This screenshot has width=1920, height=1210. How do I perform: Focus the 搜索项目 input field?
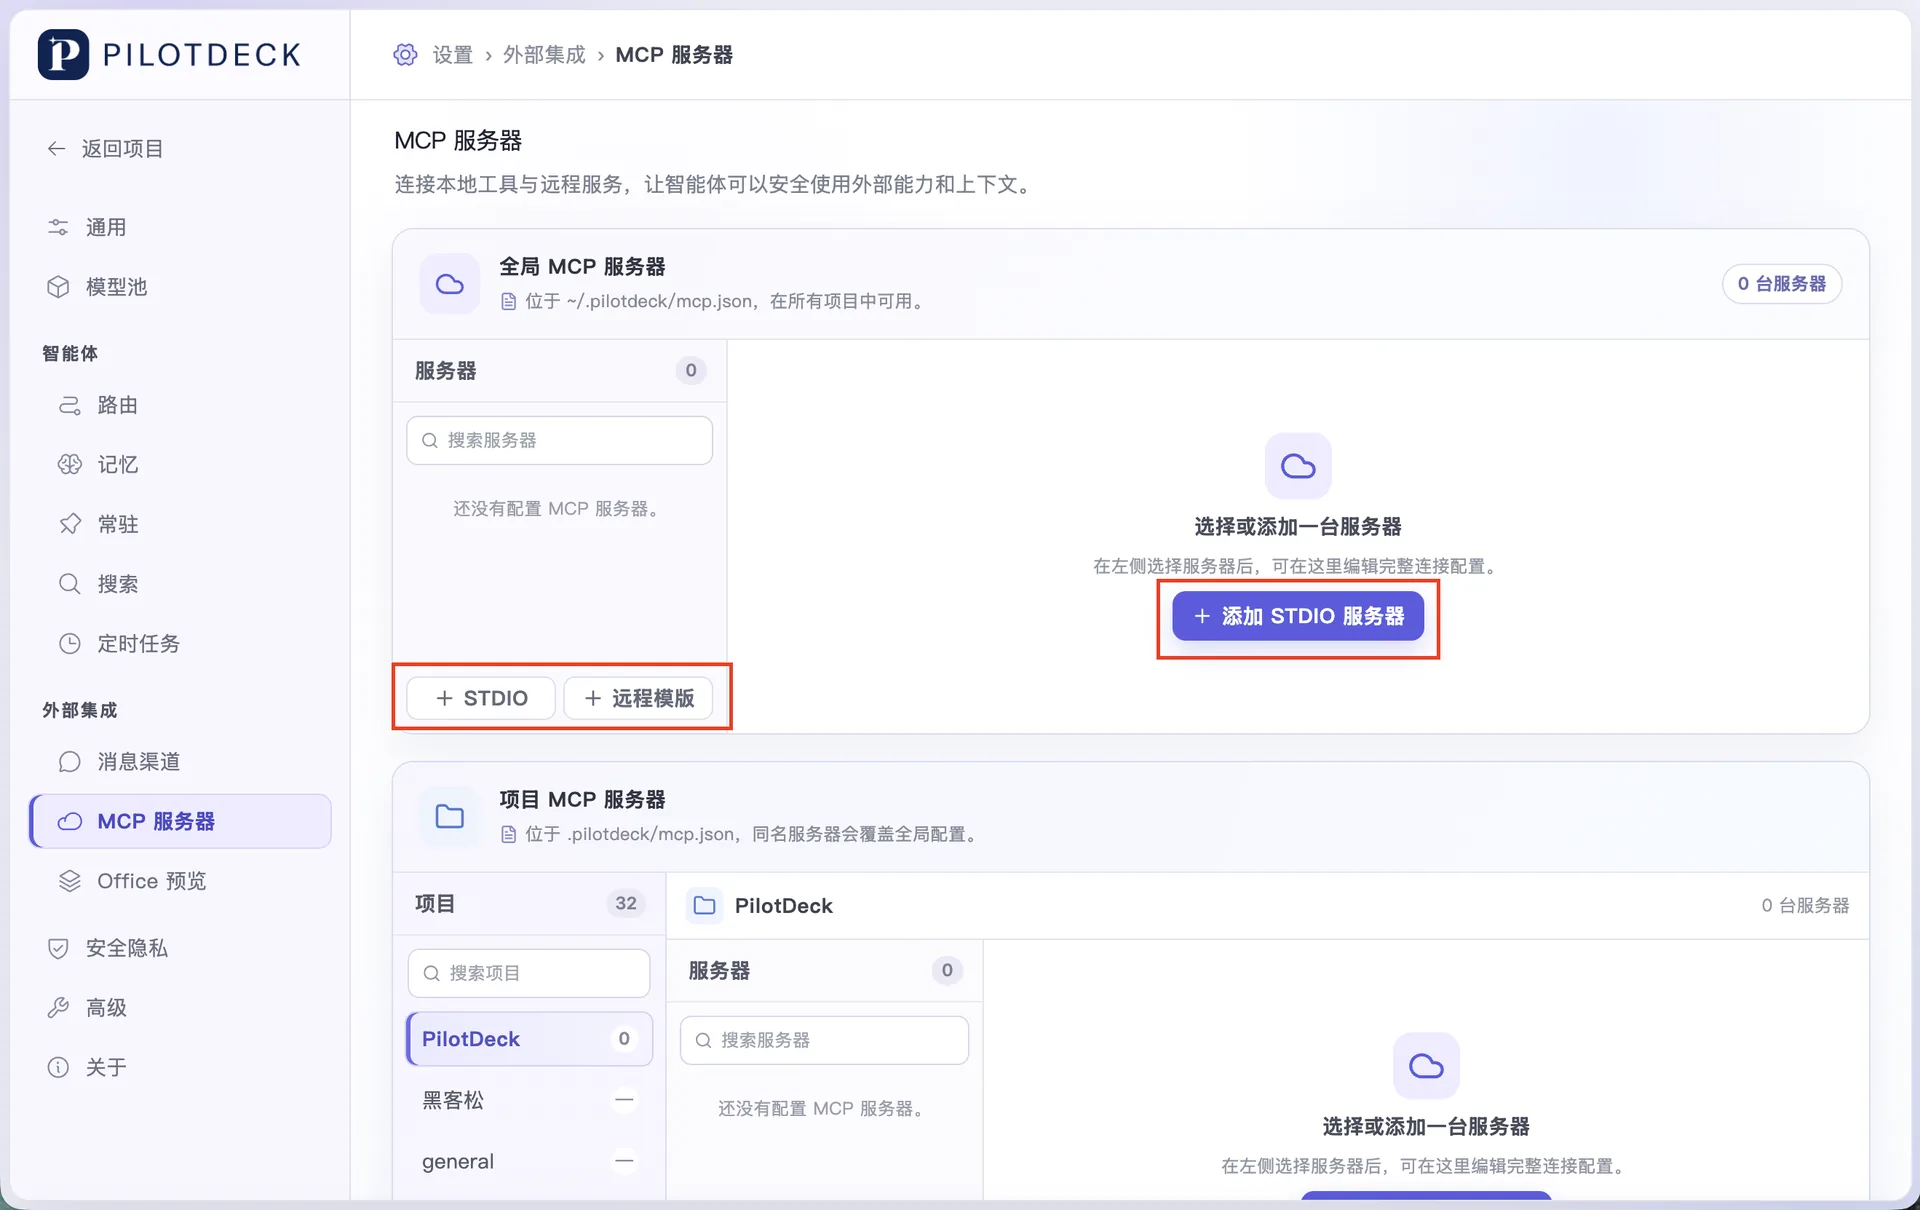[529, 973]
